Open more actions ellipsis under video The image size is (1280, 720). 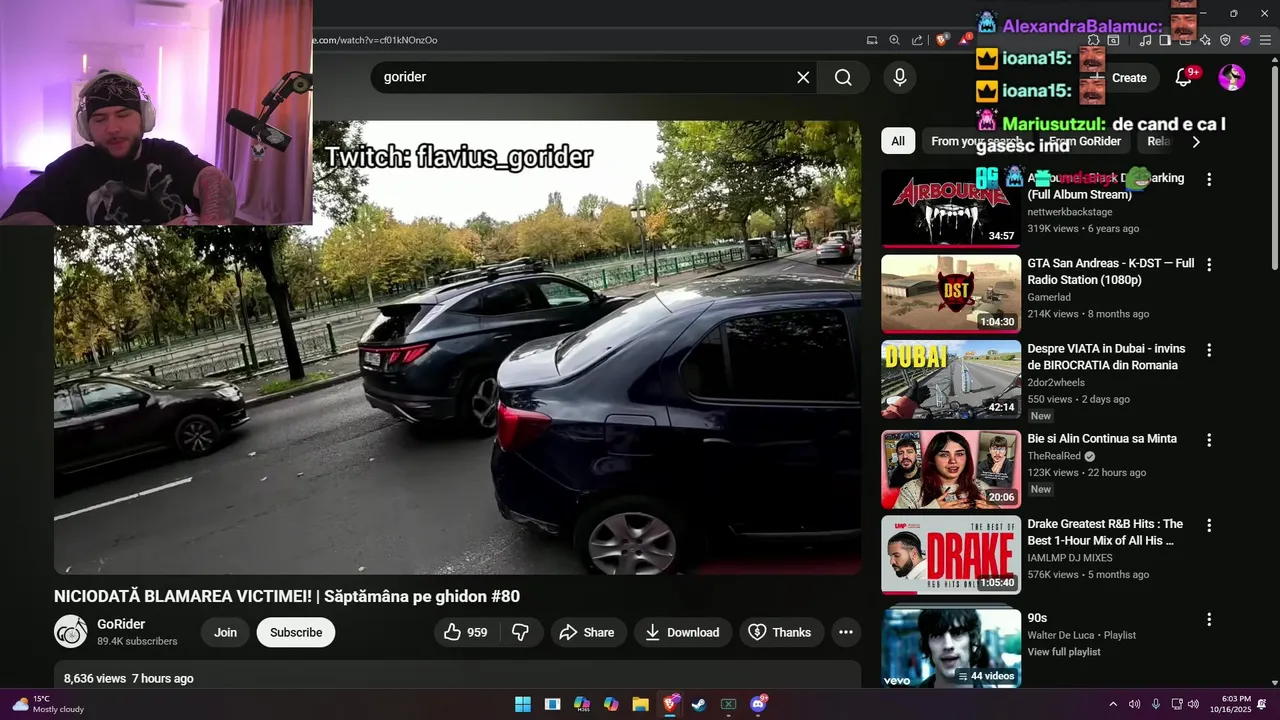[x=846, y=632]
